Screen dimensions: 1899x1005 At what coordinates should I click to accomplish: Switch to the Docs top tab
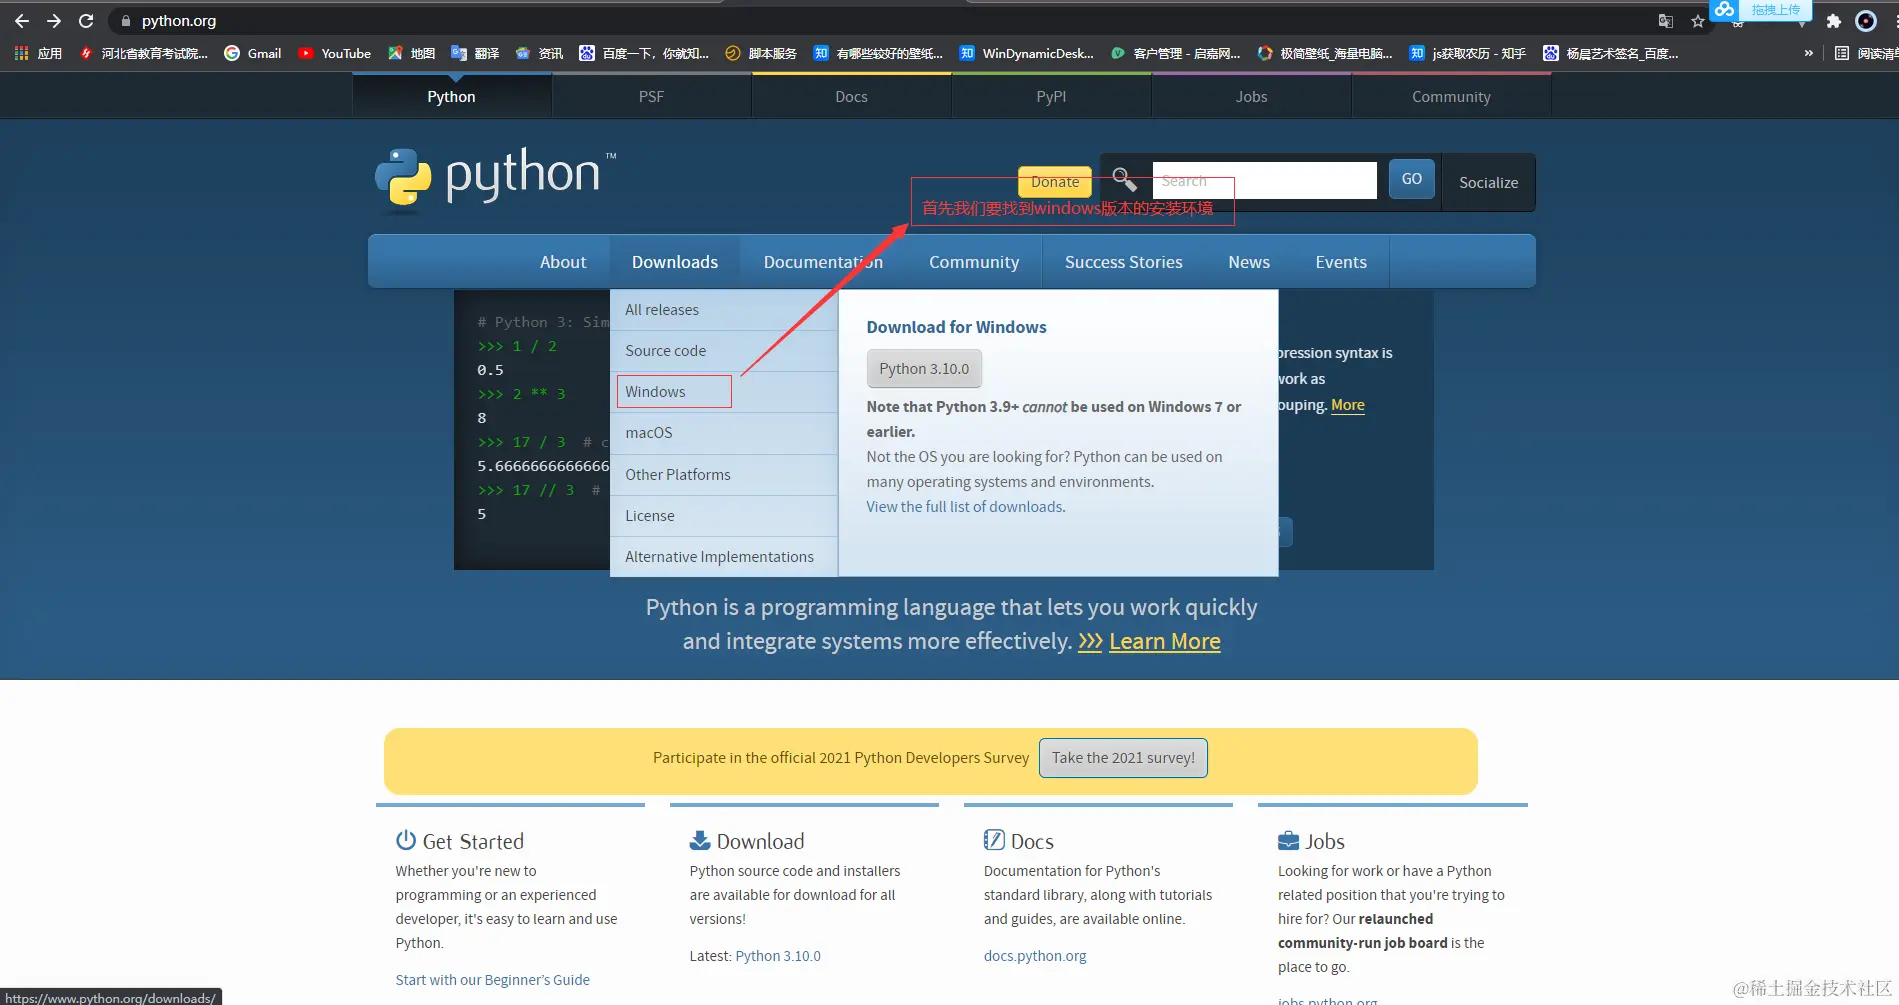coord(851,96)
